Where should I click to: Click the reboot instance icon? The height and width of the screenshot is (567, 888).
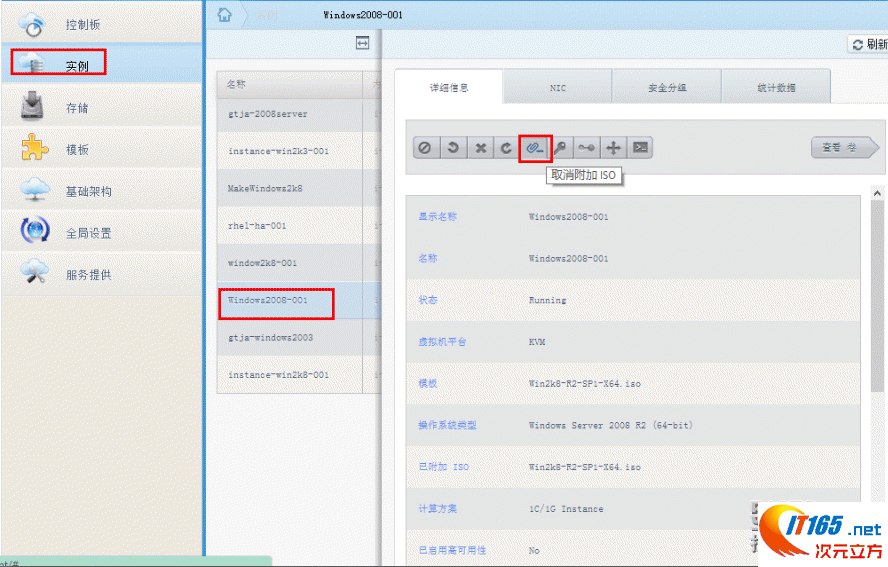coord(452,148)
